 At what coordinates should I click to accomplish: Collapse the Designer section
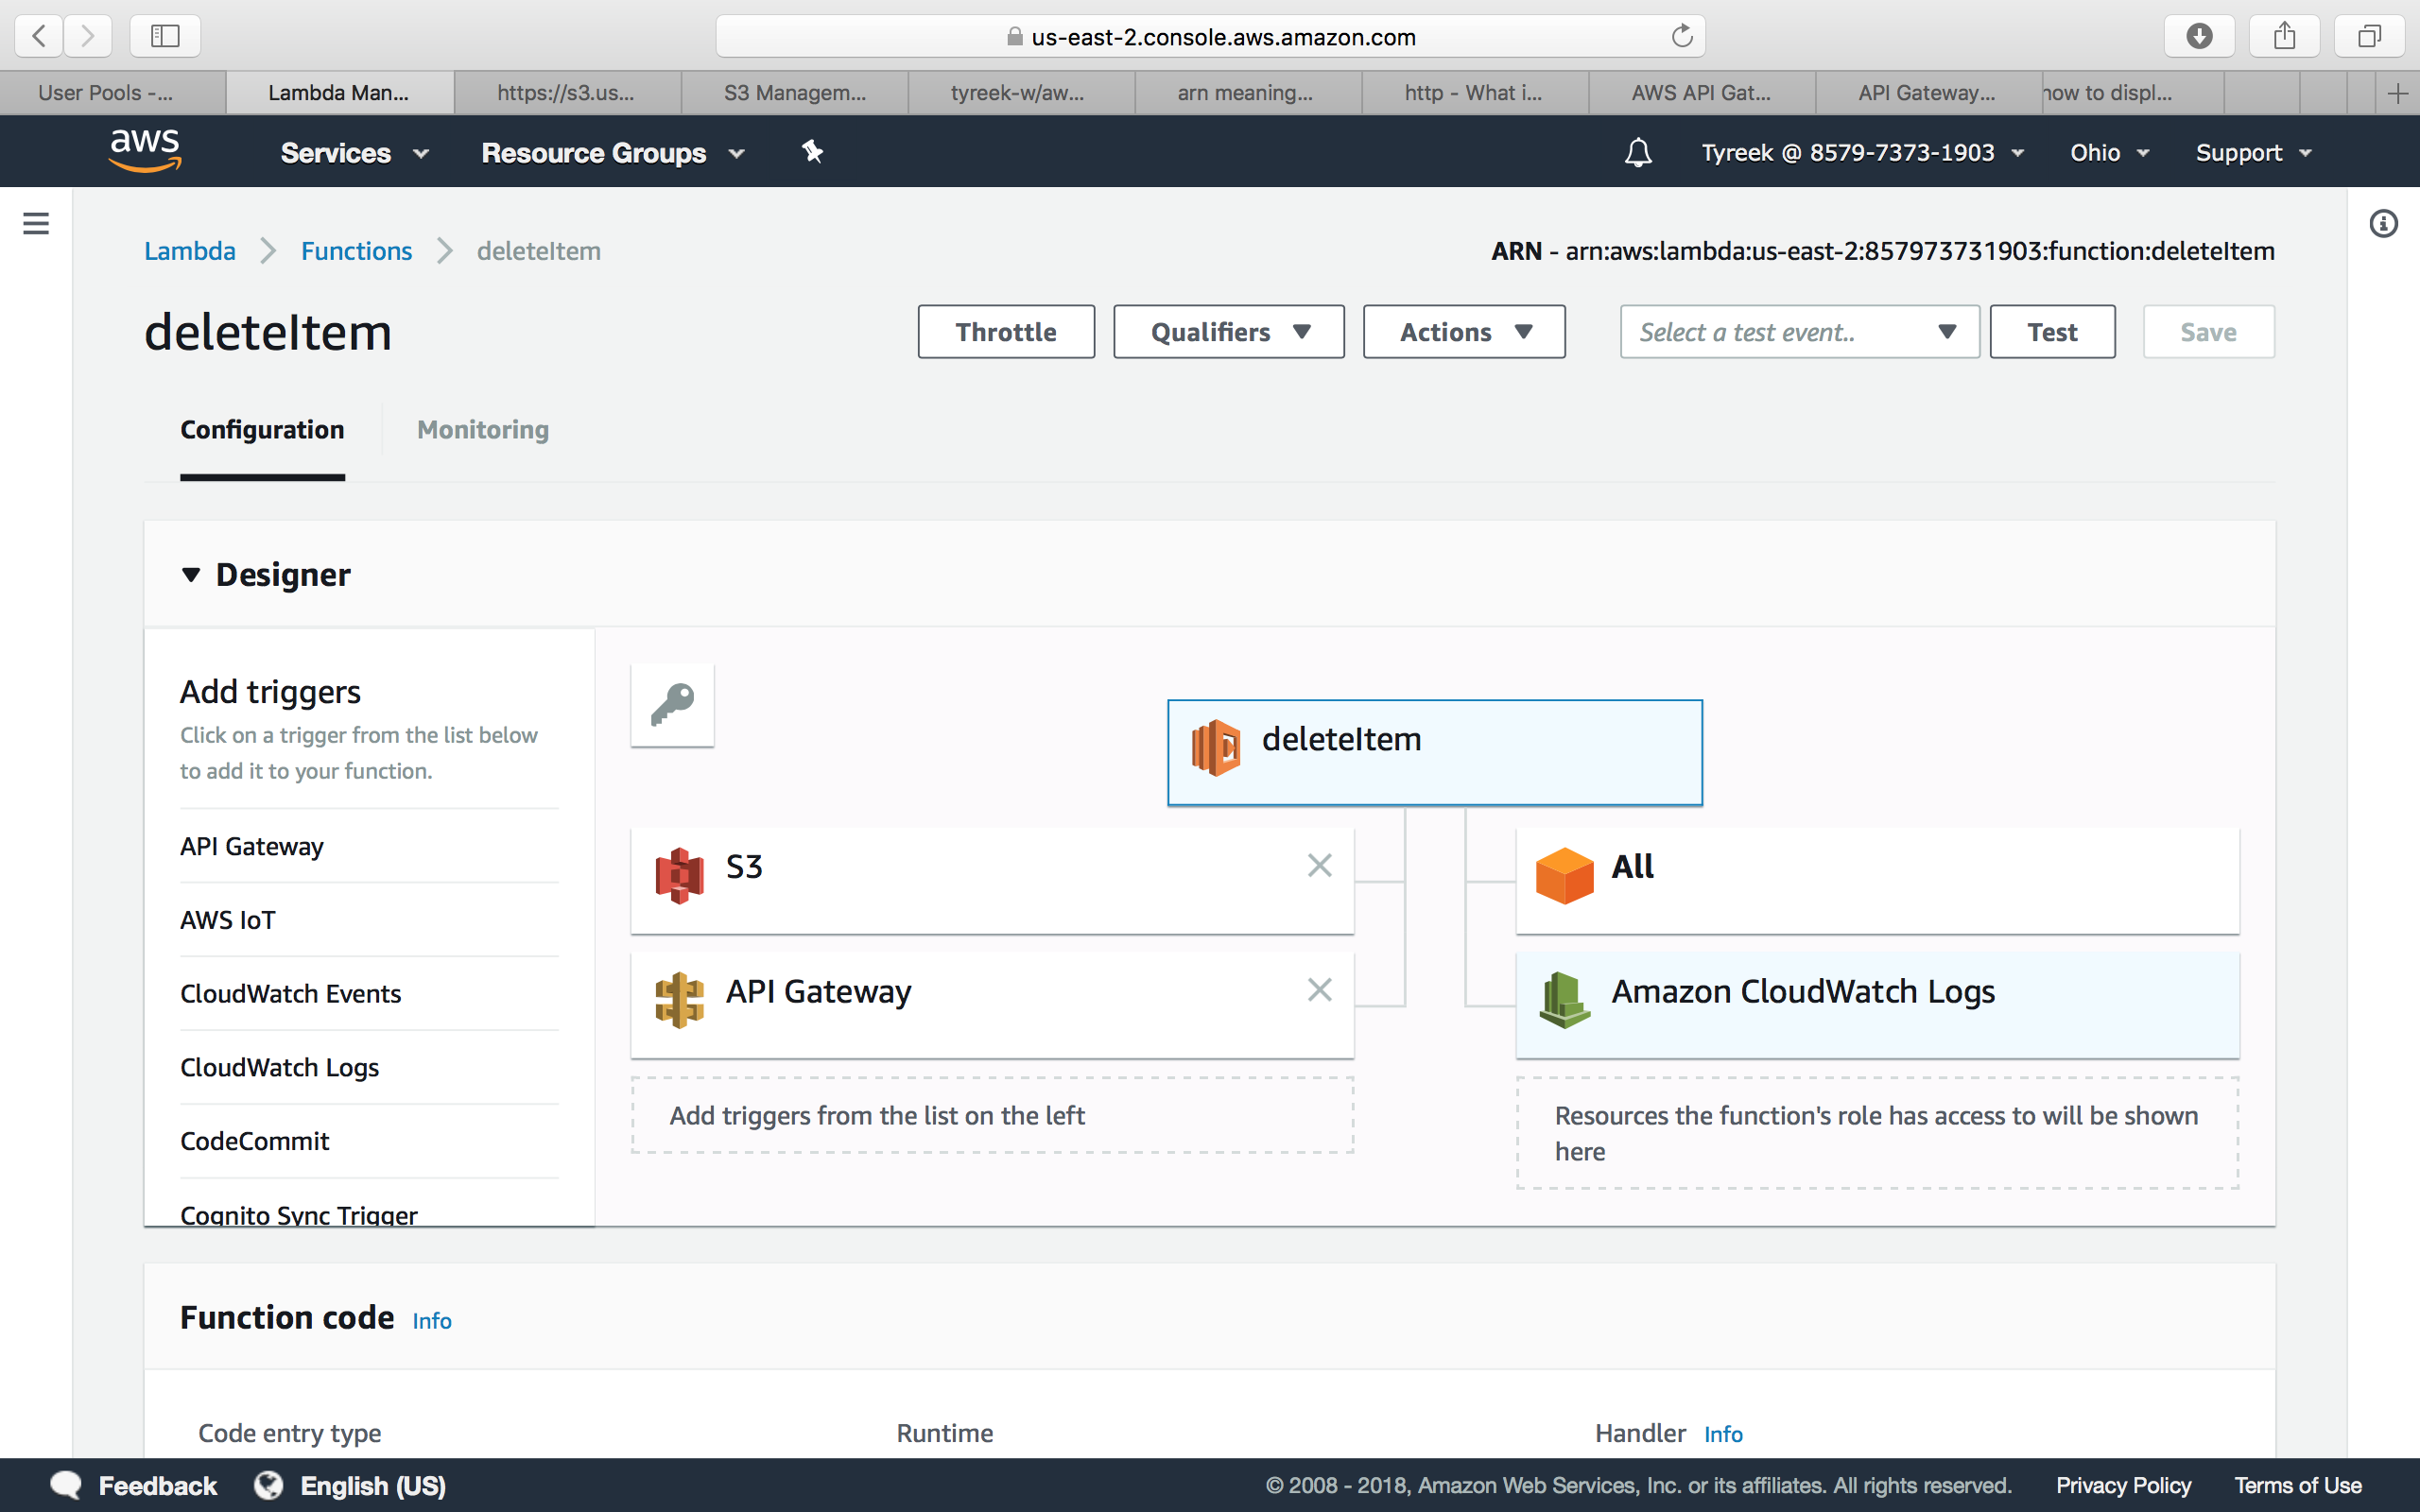click(x=191, y=575)
